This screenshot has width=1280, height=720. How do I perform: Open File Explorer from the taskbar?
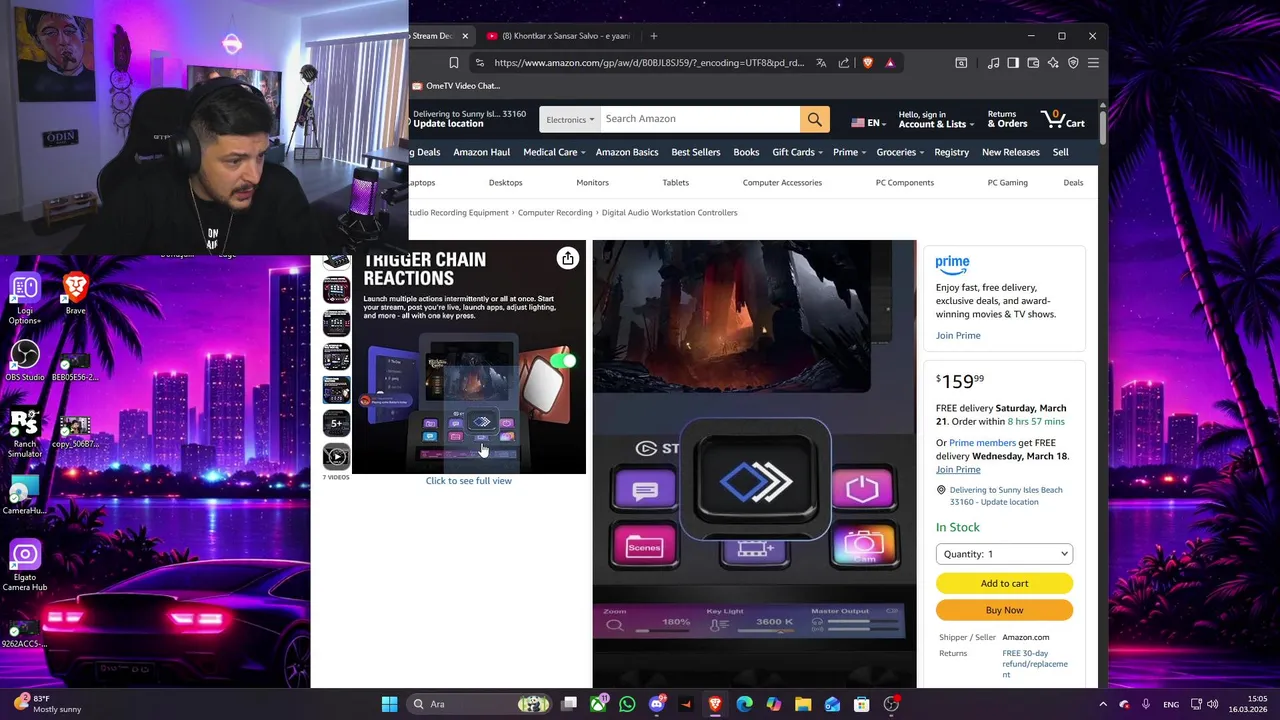[x=803, y=704]
